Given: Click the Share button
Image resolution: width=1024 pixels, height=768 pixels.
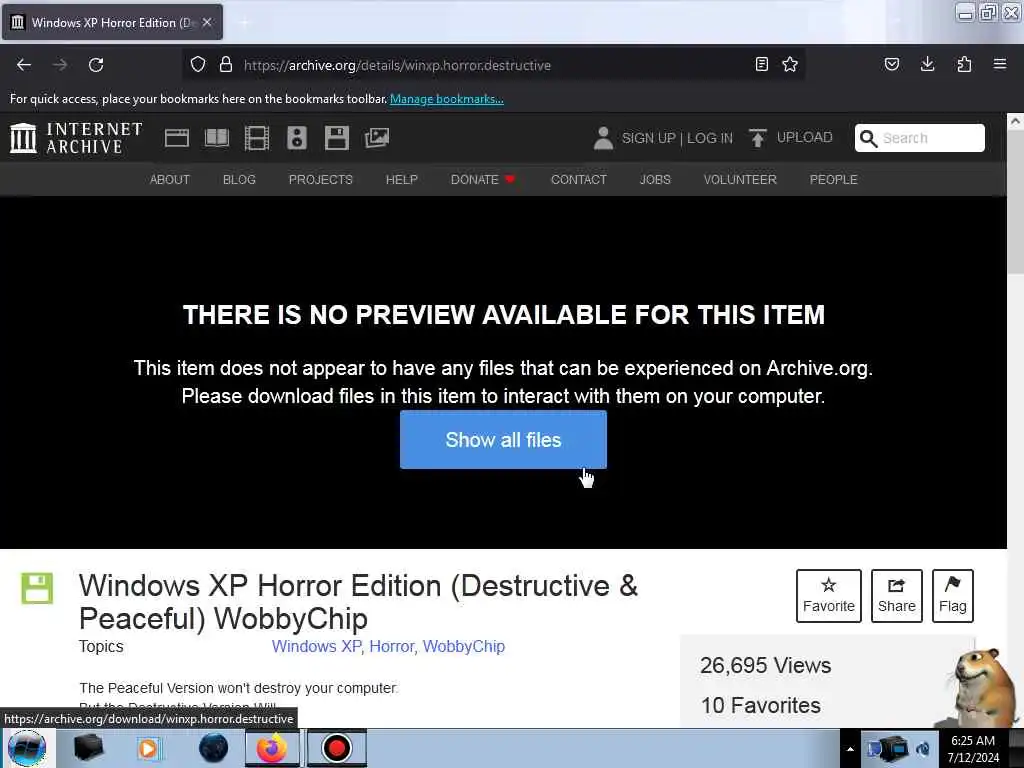Looking at the screenshot, I should [897, 596].
